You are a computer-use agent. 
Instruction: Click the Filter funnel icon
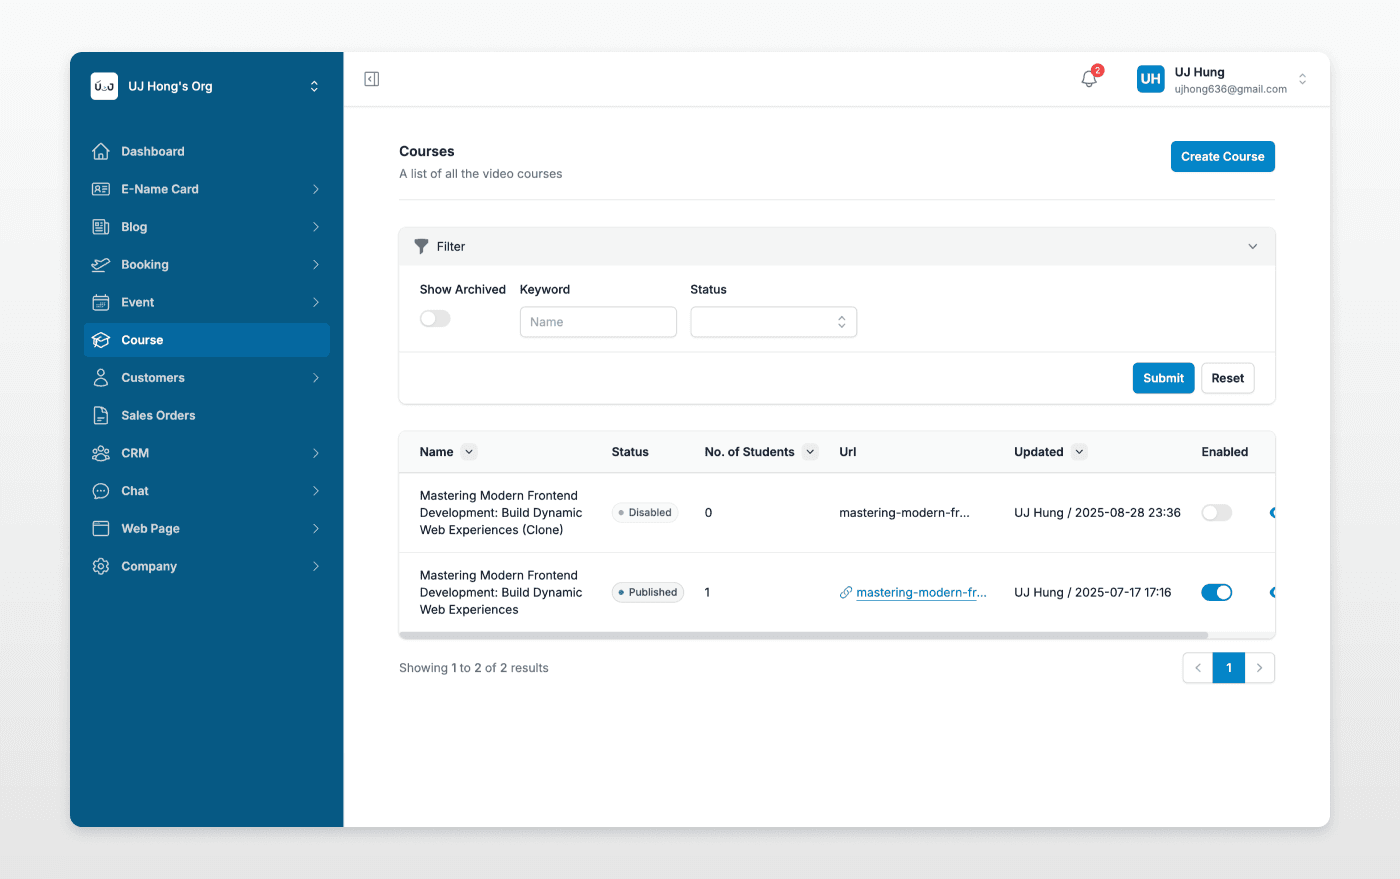421,246
